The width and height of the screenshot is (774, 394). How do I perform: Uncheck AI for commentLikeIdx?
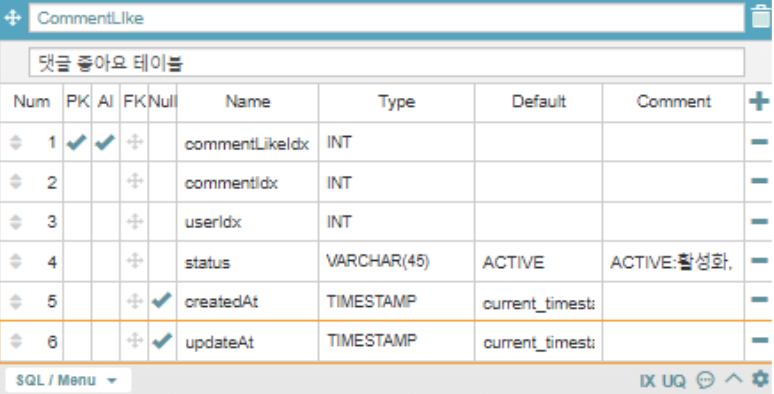105,142
